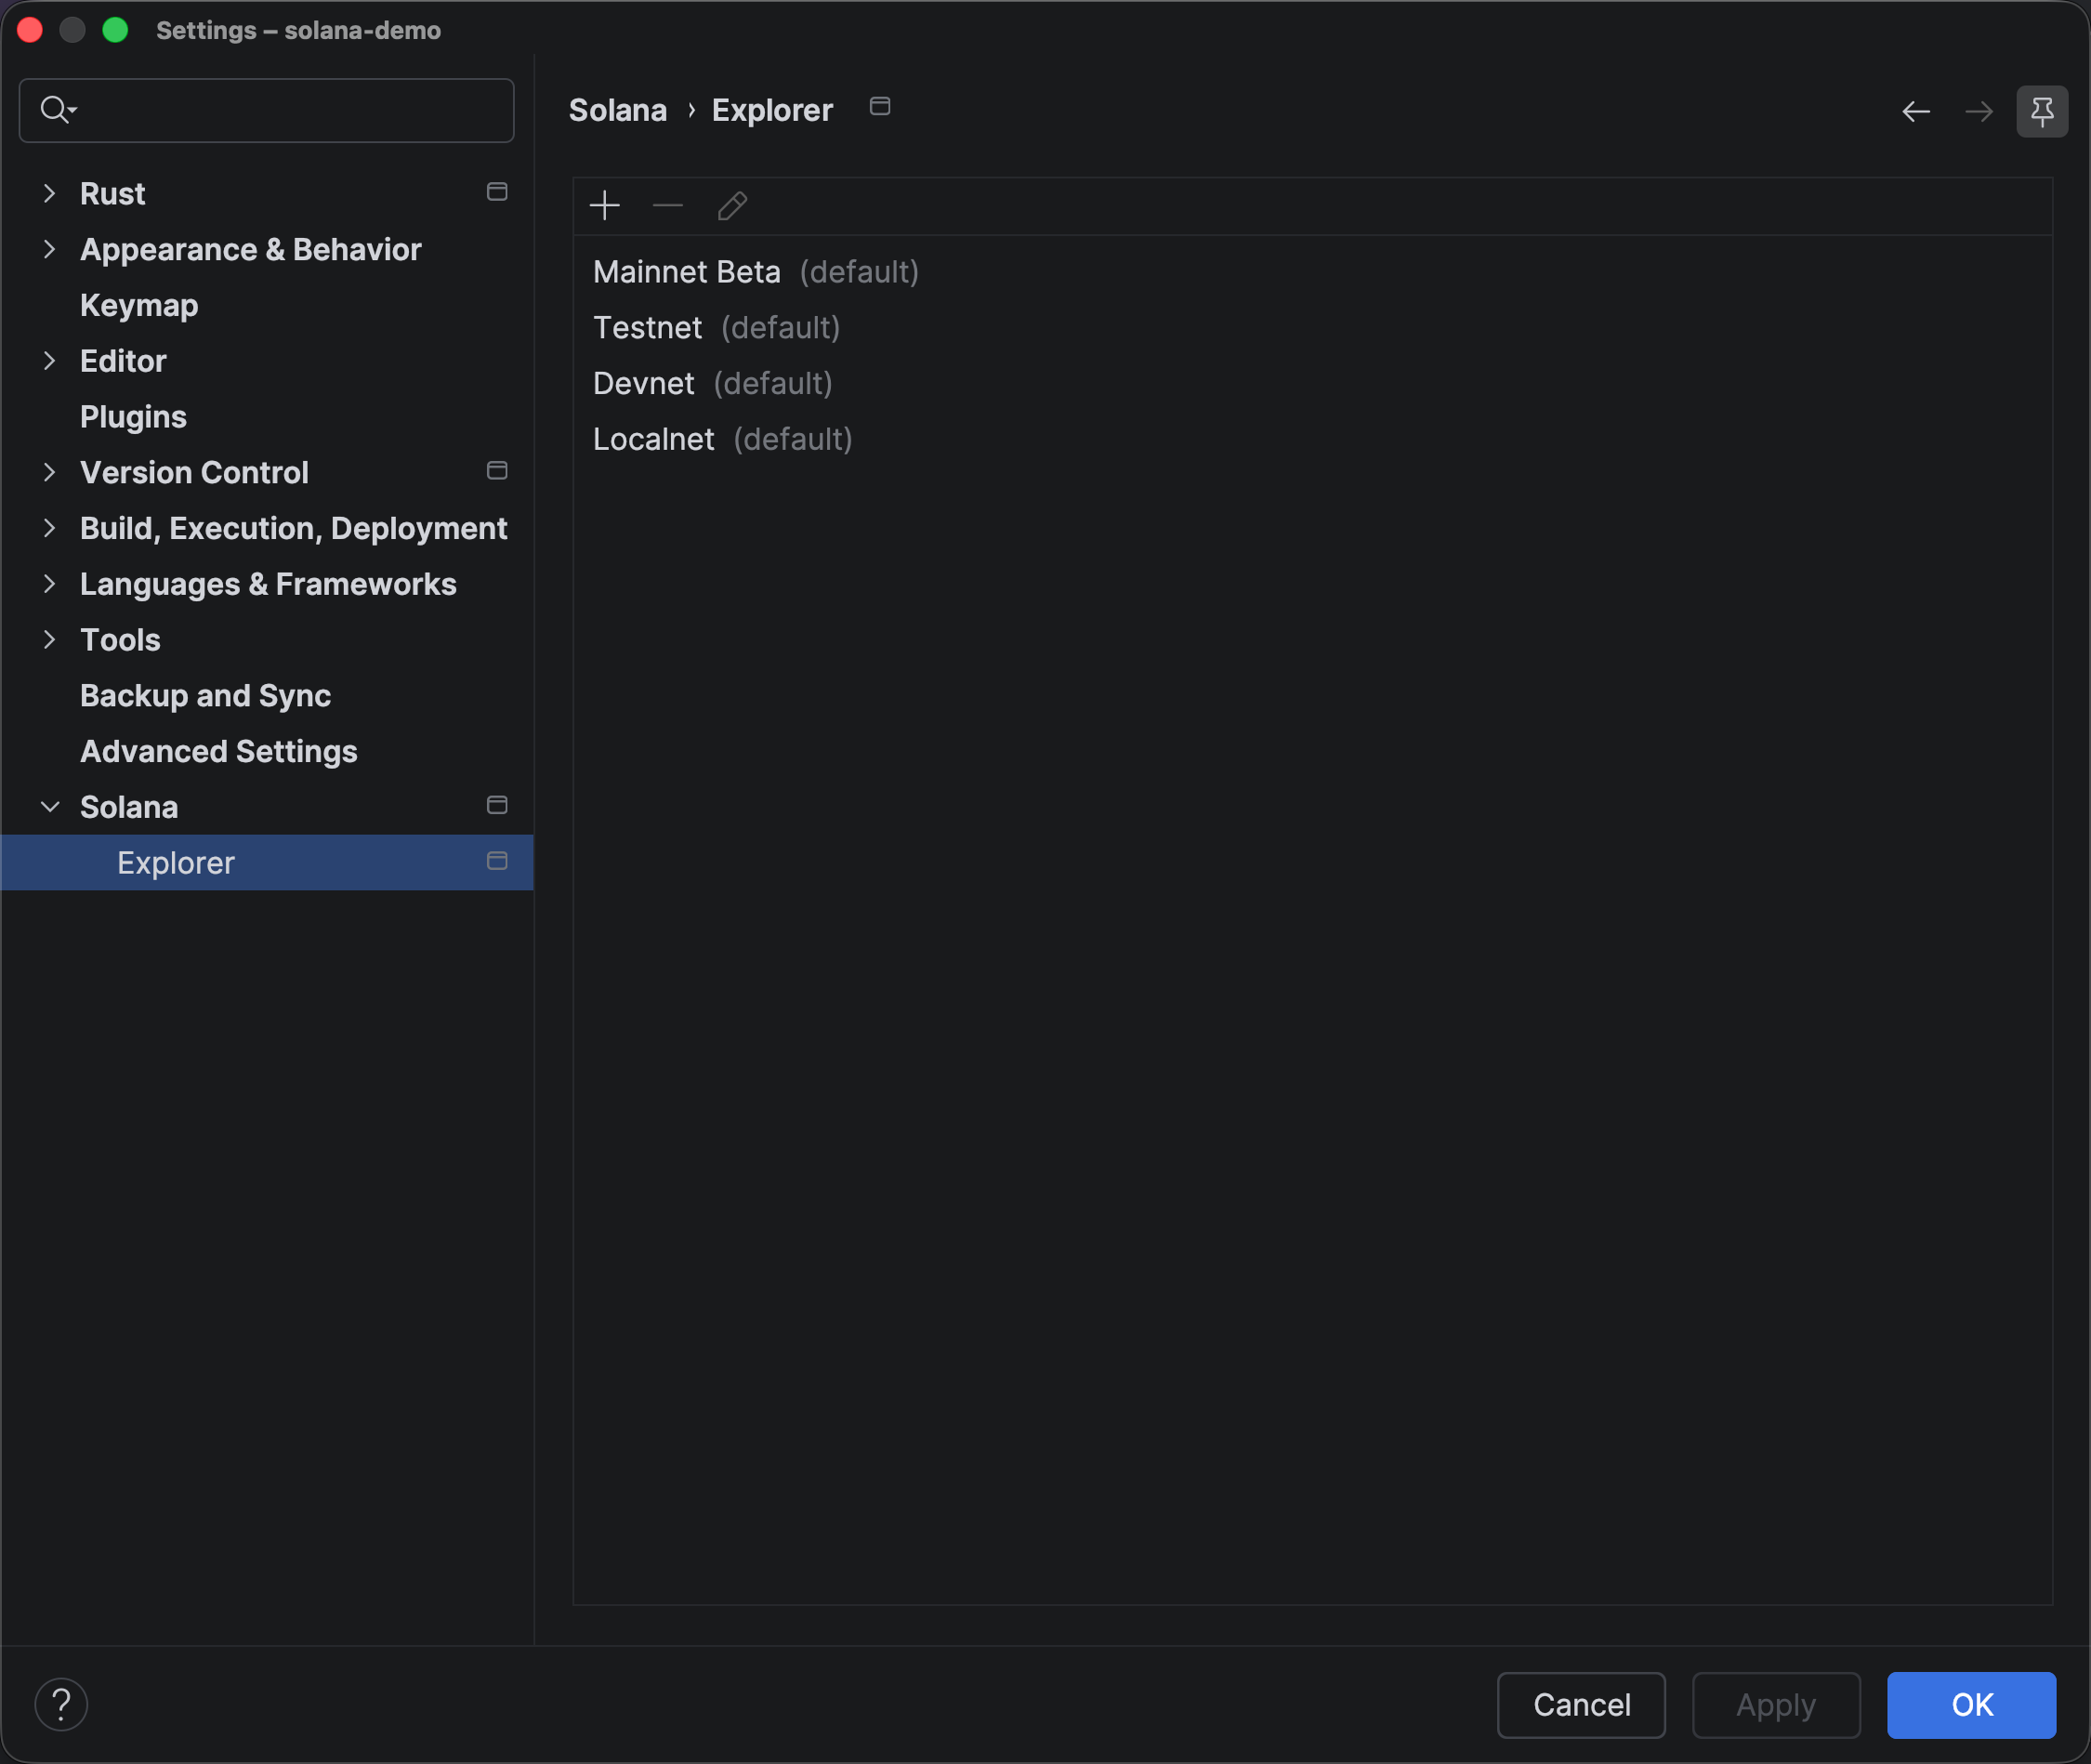Open Backup and Sync settings
Screen dimensions: 2091x1764
click(x=205, y=696)
